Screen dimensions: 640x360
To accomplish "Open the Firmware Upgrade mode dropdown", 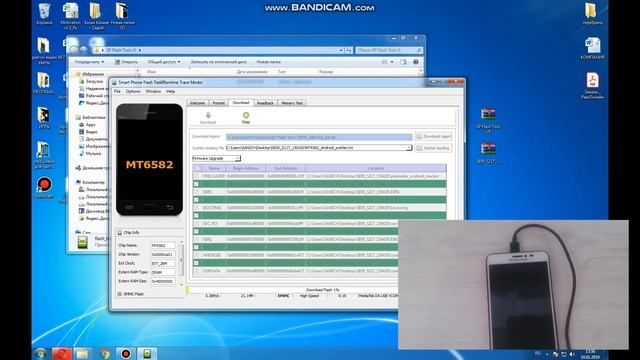I will 216,158.
